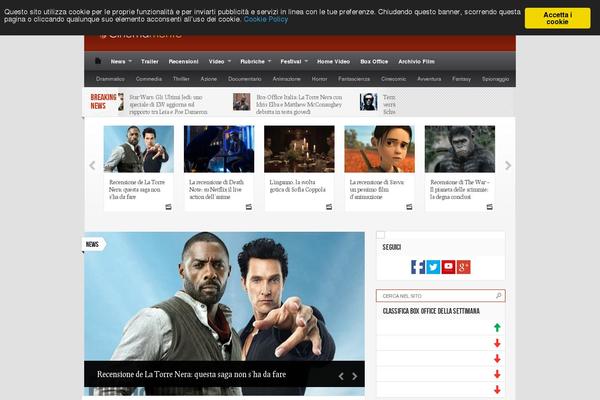Open the Twitter profile icon
The image size is (600, 400).
coord(433,267)
